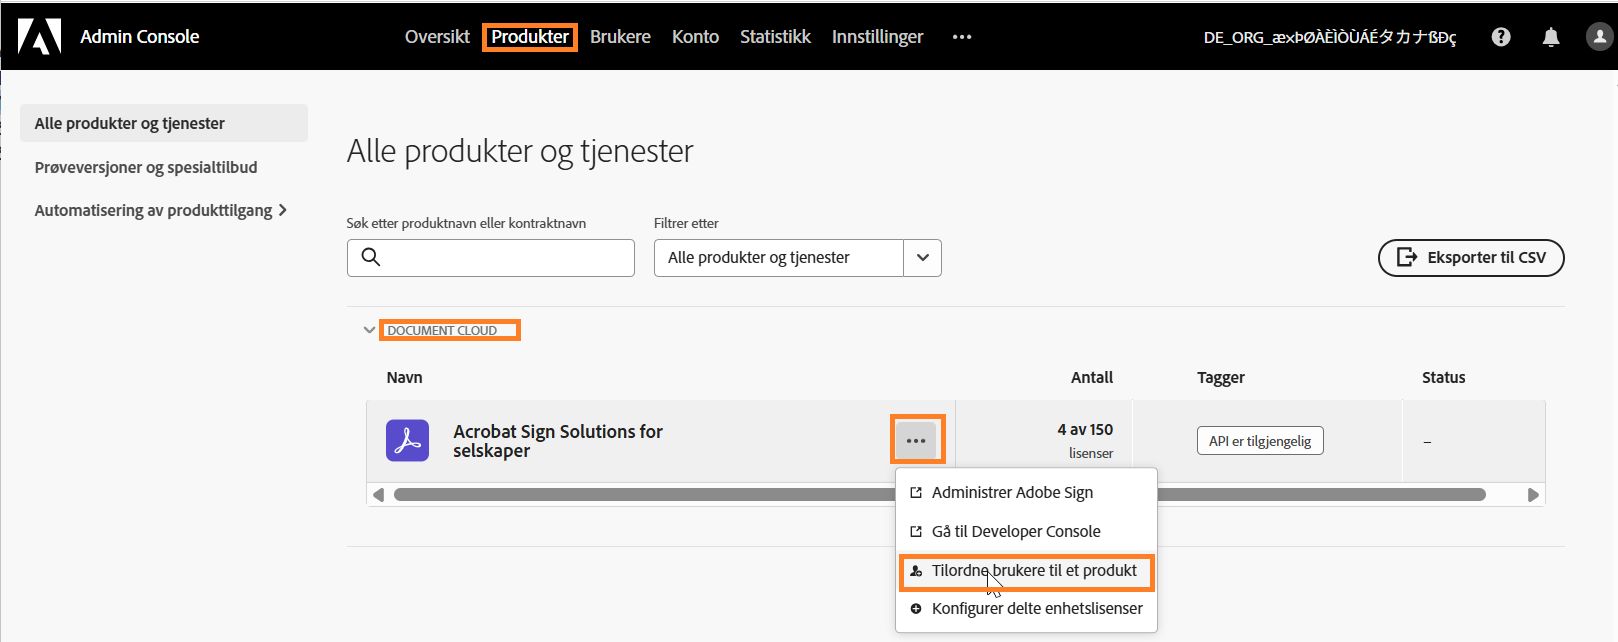Open the help icon in the header

click(1500, 36)
